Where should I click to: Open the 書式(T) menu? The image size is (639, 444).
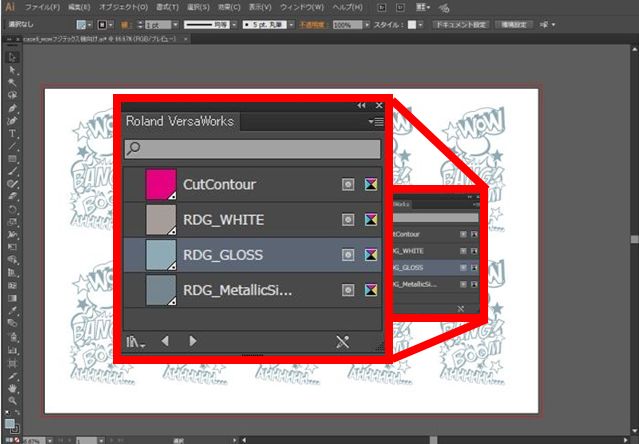tap(167, 7)
